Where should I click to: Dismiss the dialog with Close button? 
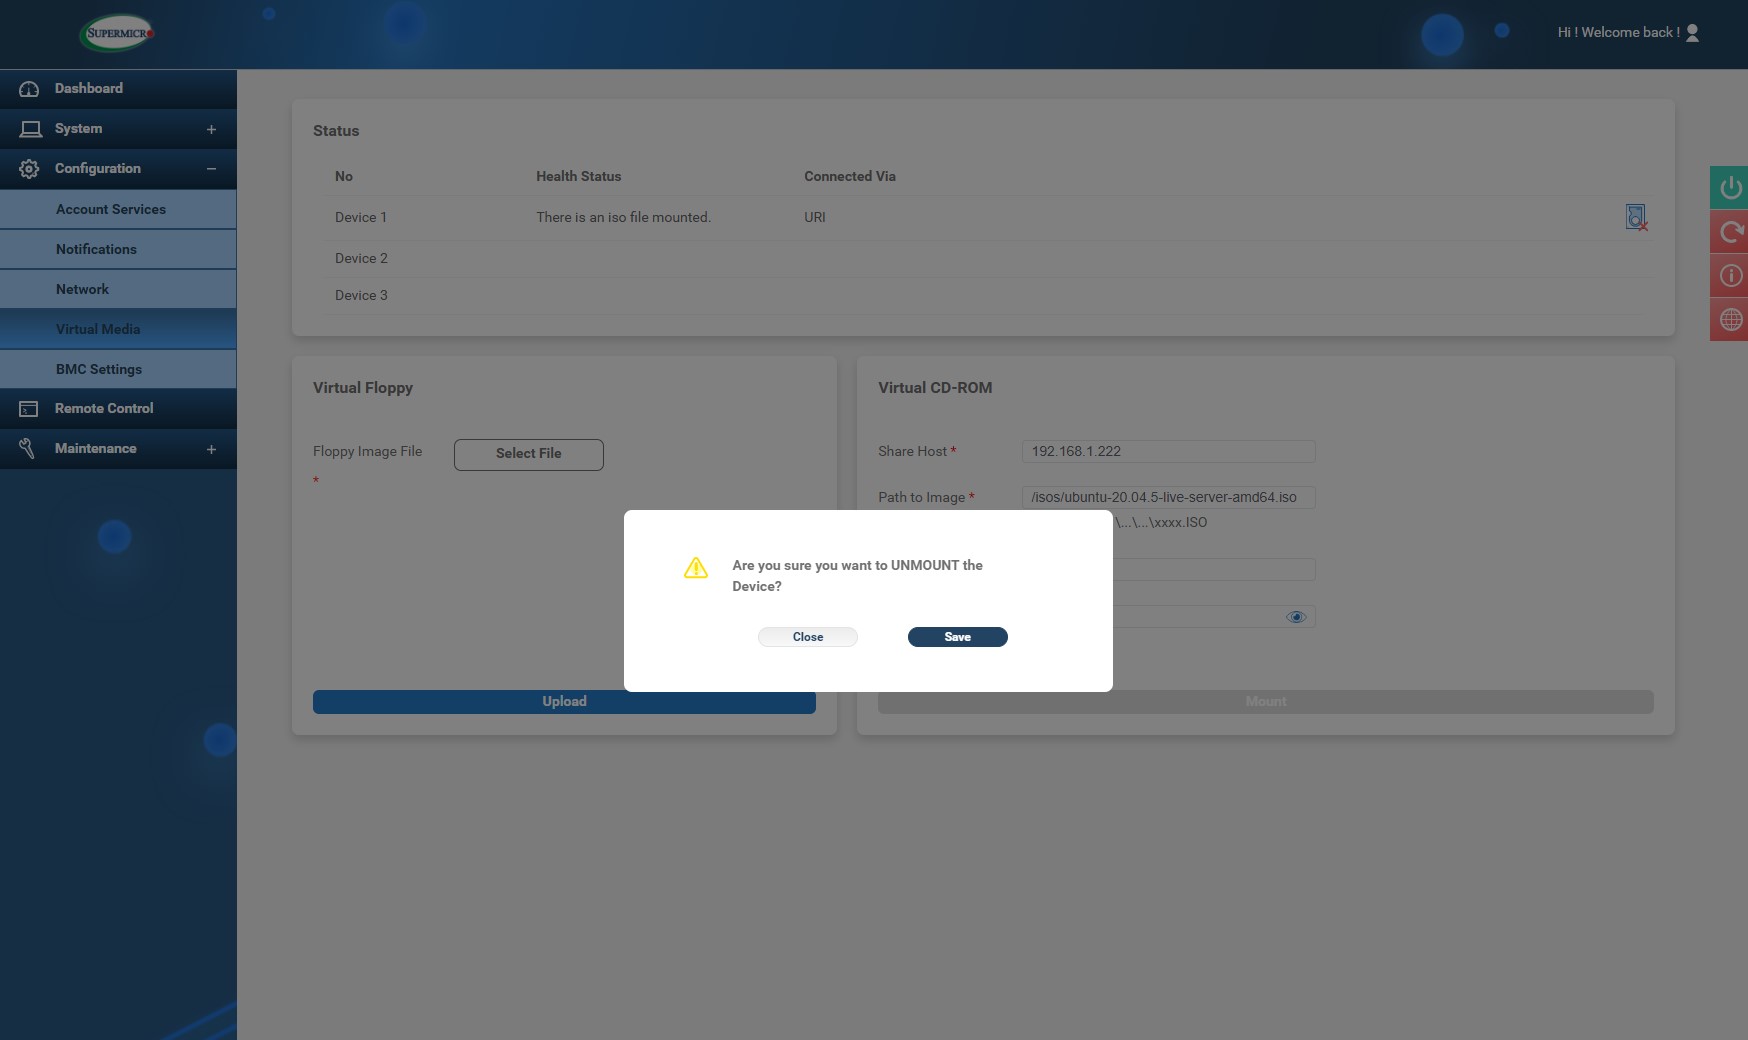pyautogui.click(x=807, y=637)
